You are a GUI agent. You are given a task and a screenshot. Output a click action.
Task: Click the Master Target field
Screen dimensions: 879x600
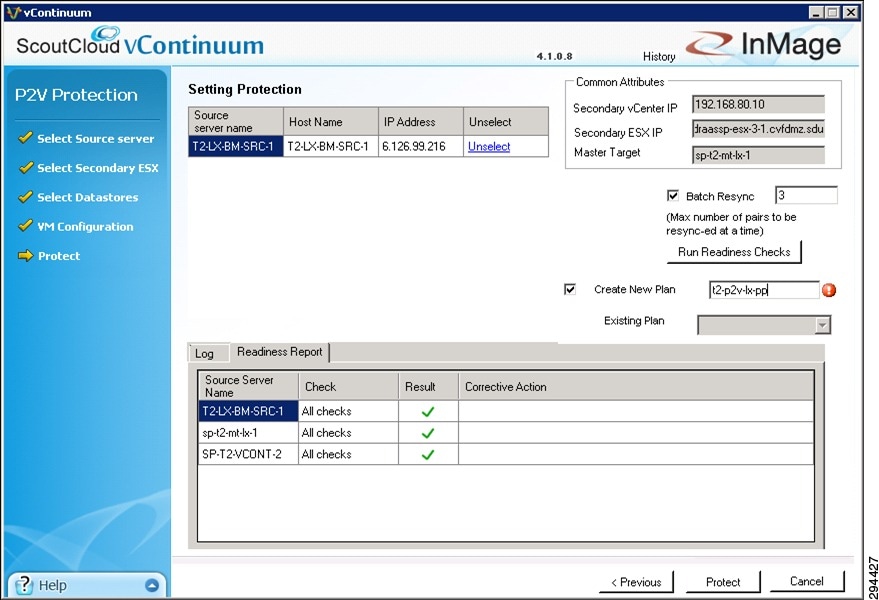click(x=758, y=155)
